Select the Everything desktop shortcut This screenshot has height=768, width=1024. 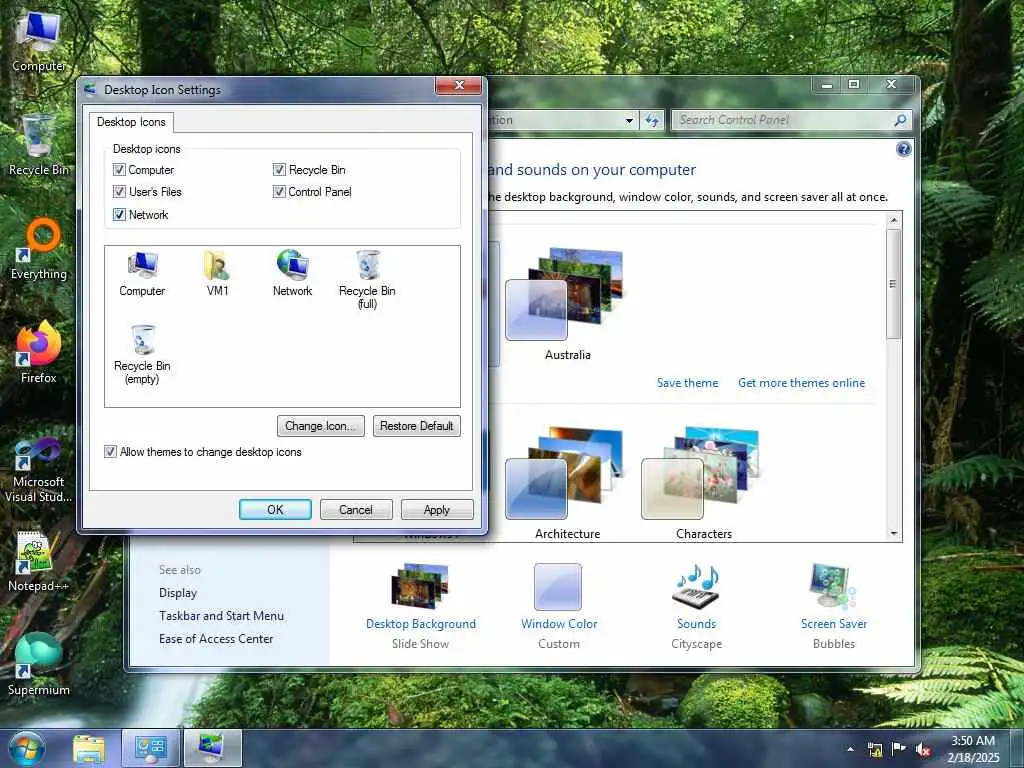[39, 249]
